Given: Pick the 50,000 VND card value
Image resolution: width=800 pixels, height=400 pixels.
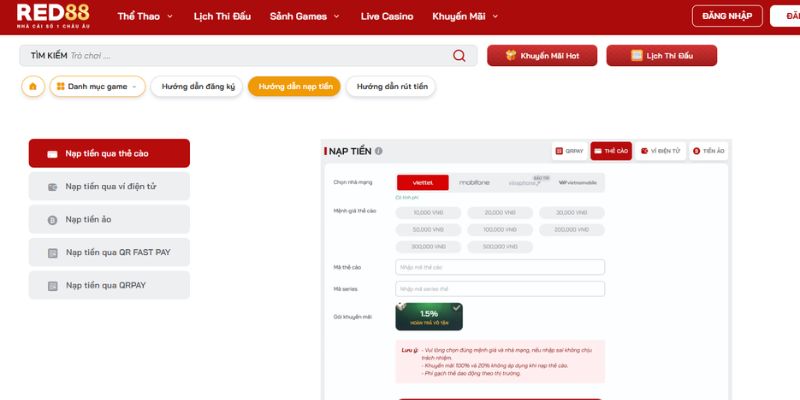Looking at the screenshot, I should coord(428,230).
